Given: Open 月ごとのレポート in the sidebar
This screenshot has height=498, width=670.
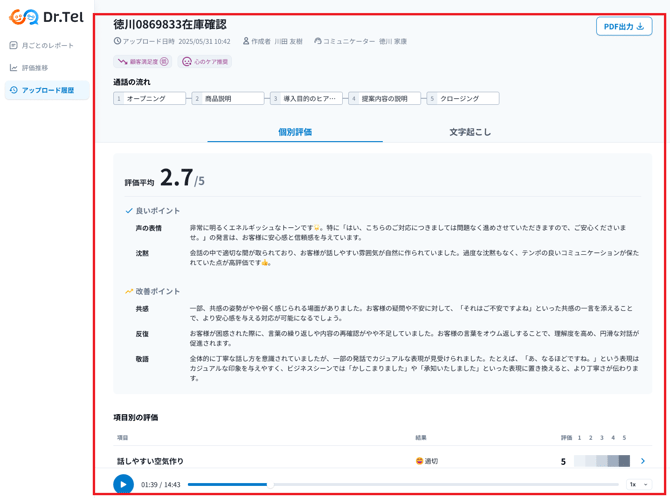Looking at the screenshot, I should click(42, 45).
